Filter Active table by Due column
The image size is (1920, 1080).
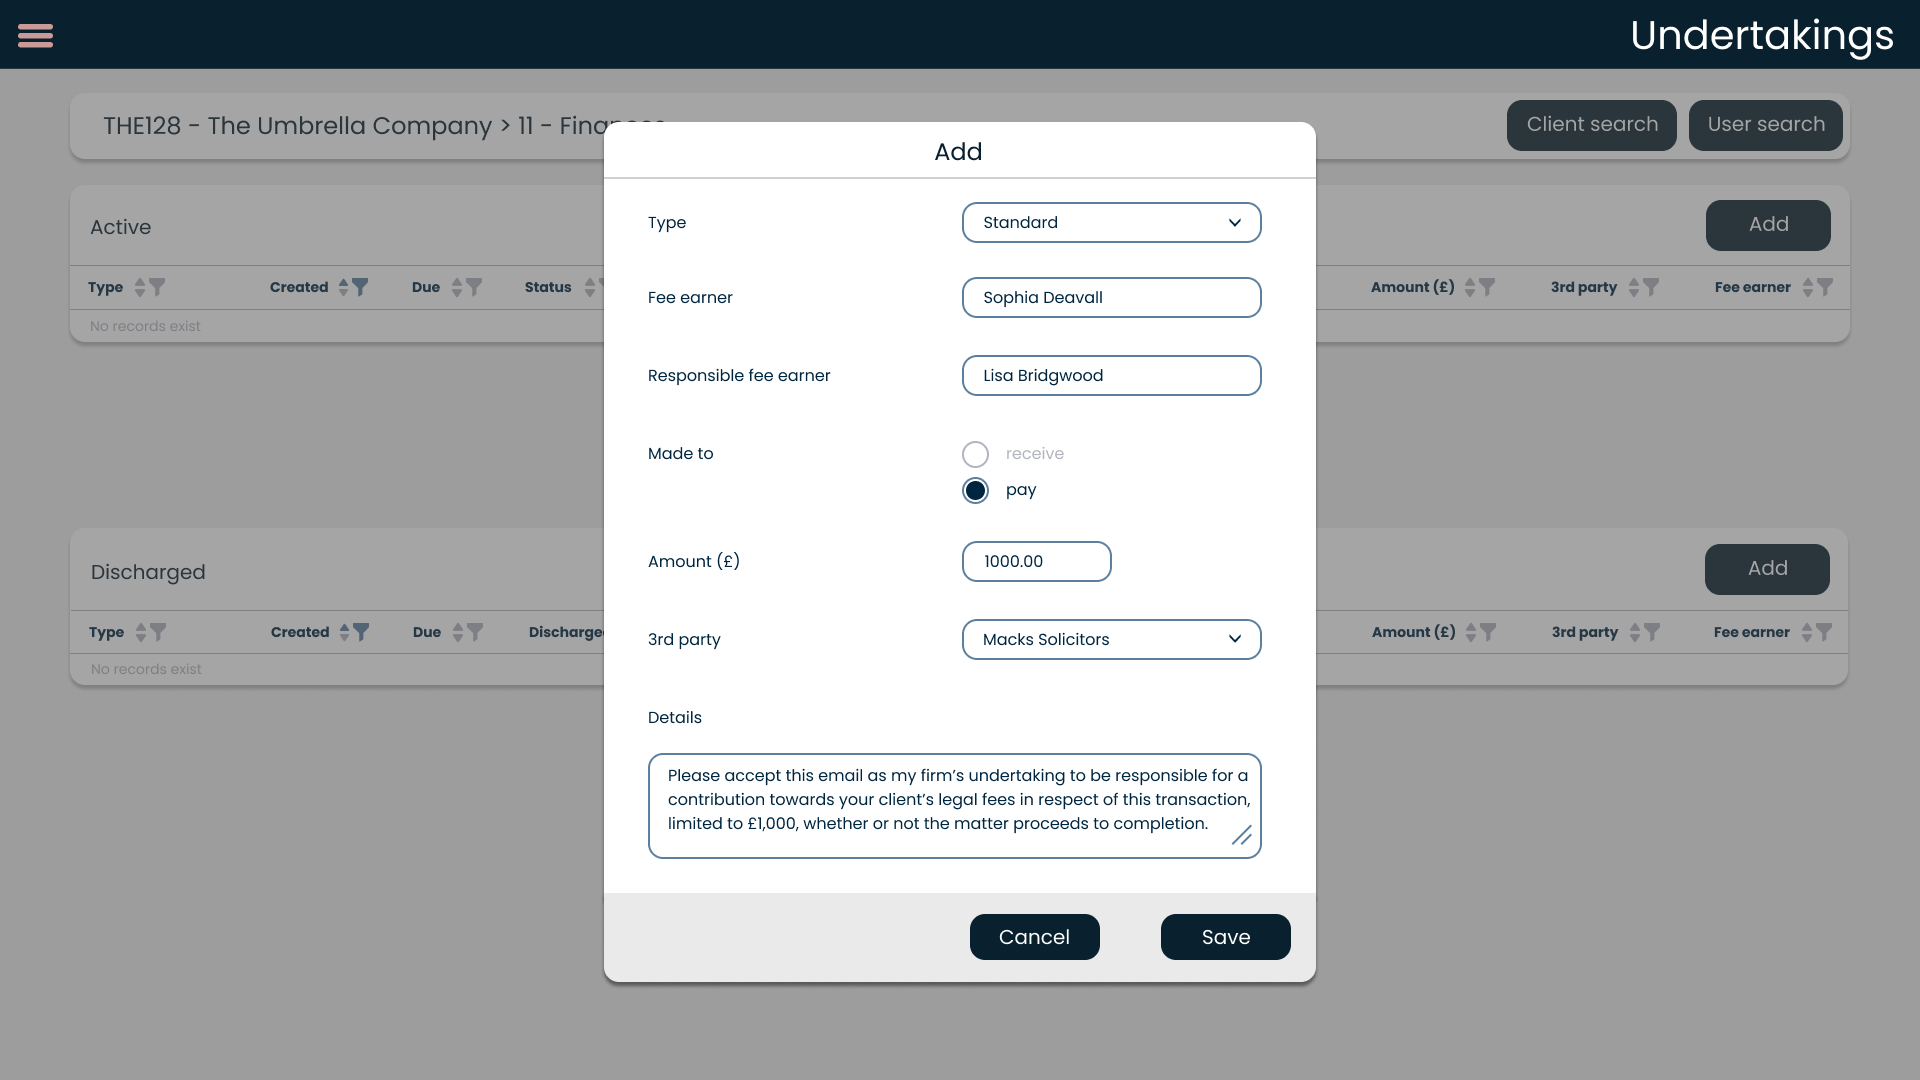tap(474, 287)
